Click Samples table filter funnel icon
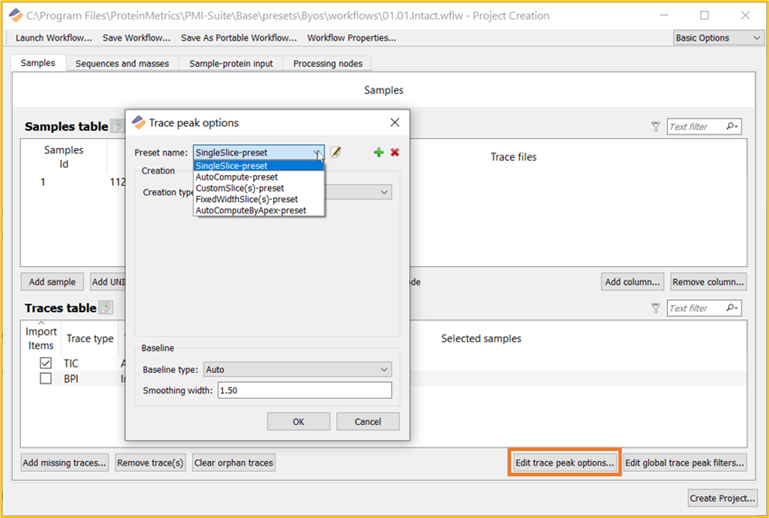Screen dimensions: 769x518 (656, 127)
